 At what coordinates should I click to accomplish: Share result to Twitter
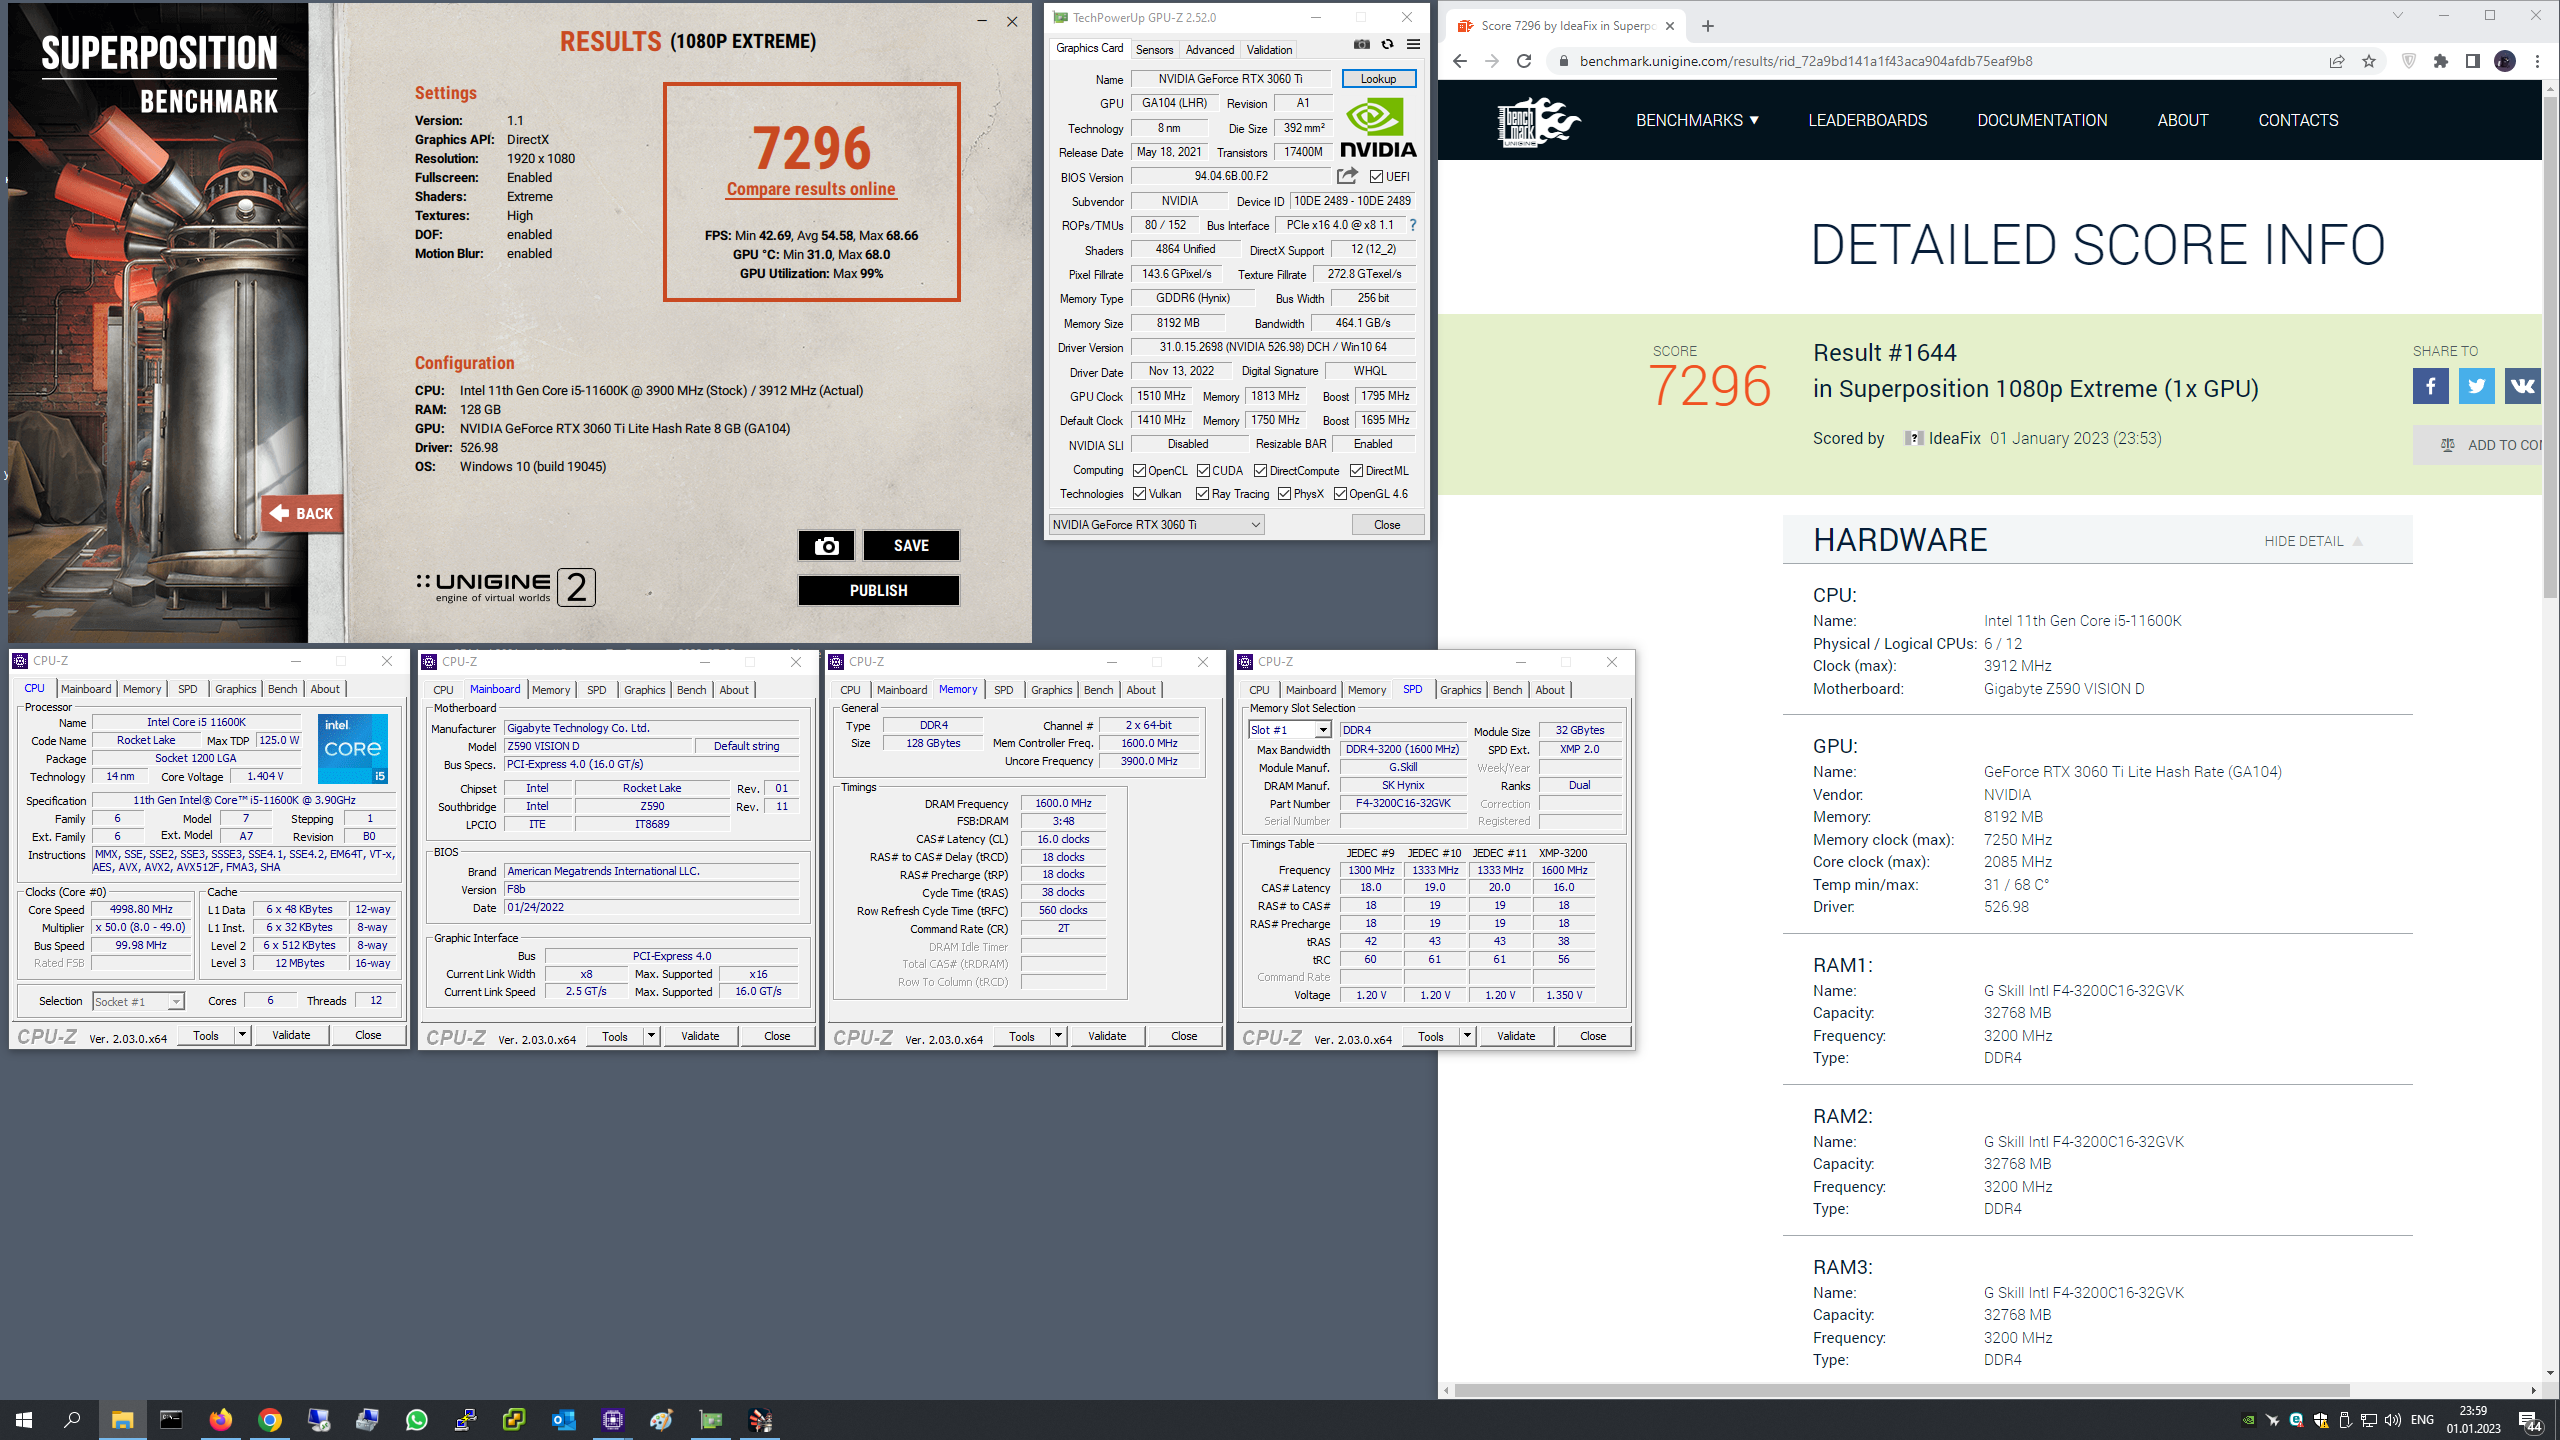click(x=2476, y=386)
